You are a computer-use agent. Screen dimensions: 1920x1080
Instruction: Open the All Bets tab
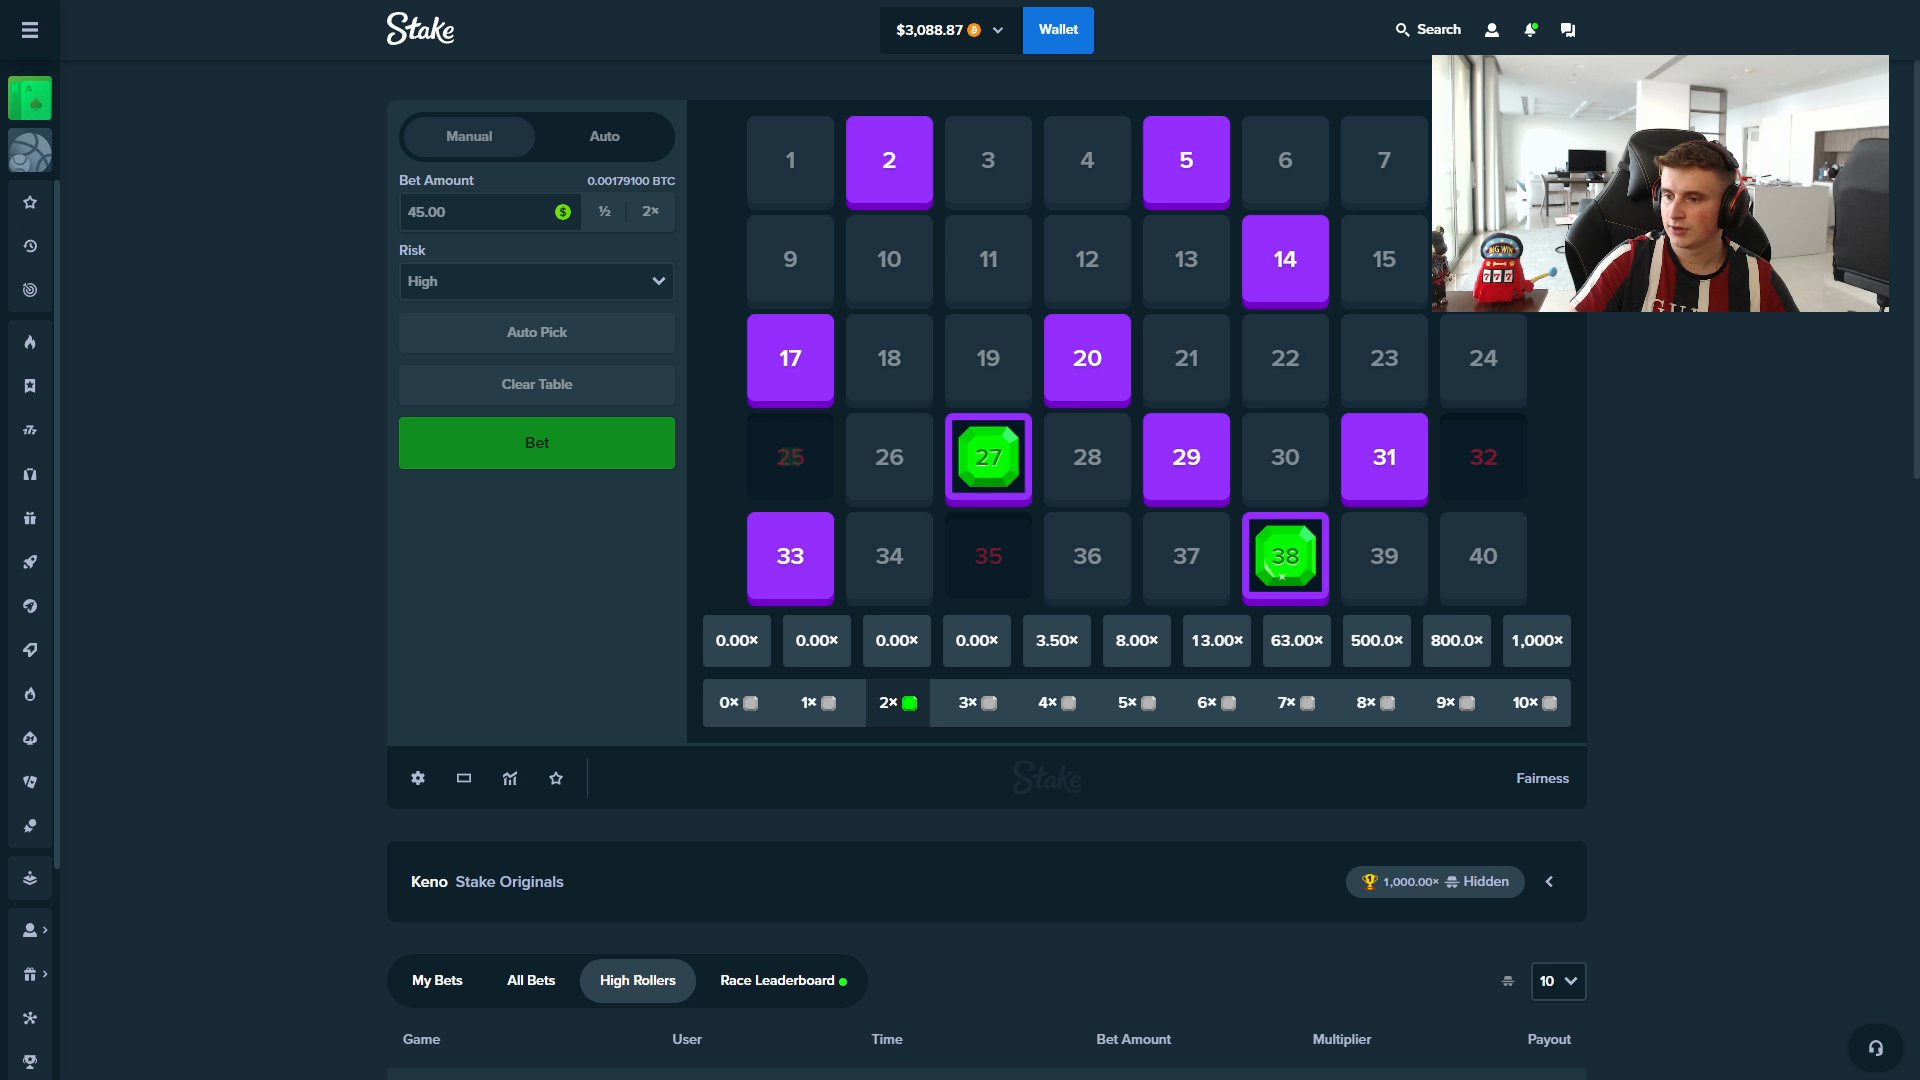click(x=531, y=980)
